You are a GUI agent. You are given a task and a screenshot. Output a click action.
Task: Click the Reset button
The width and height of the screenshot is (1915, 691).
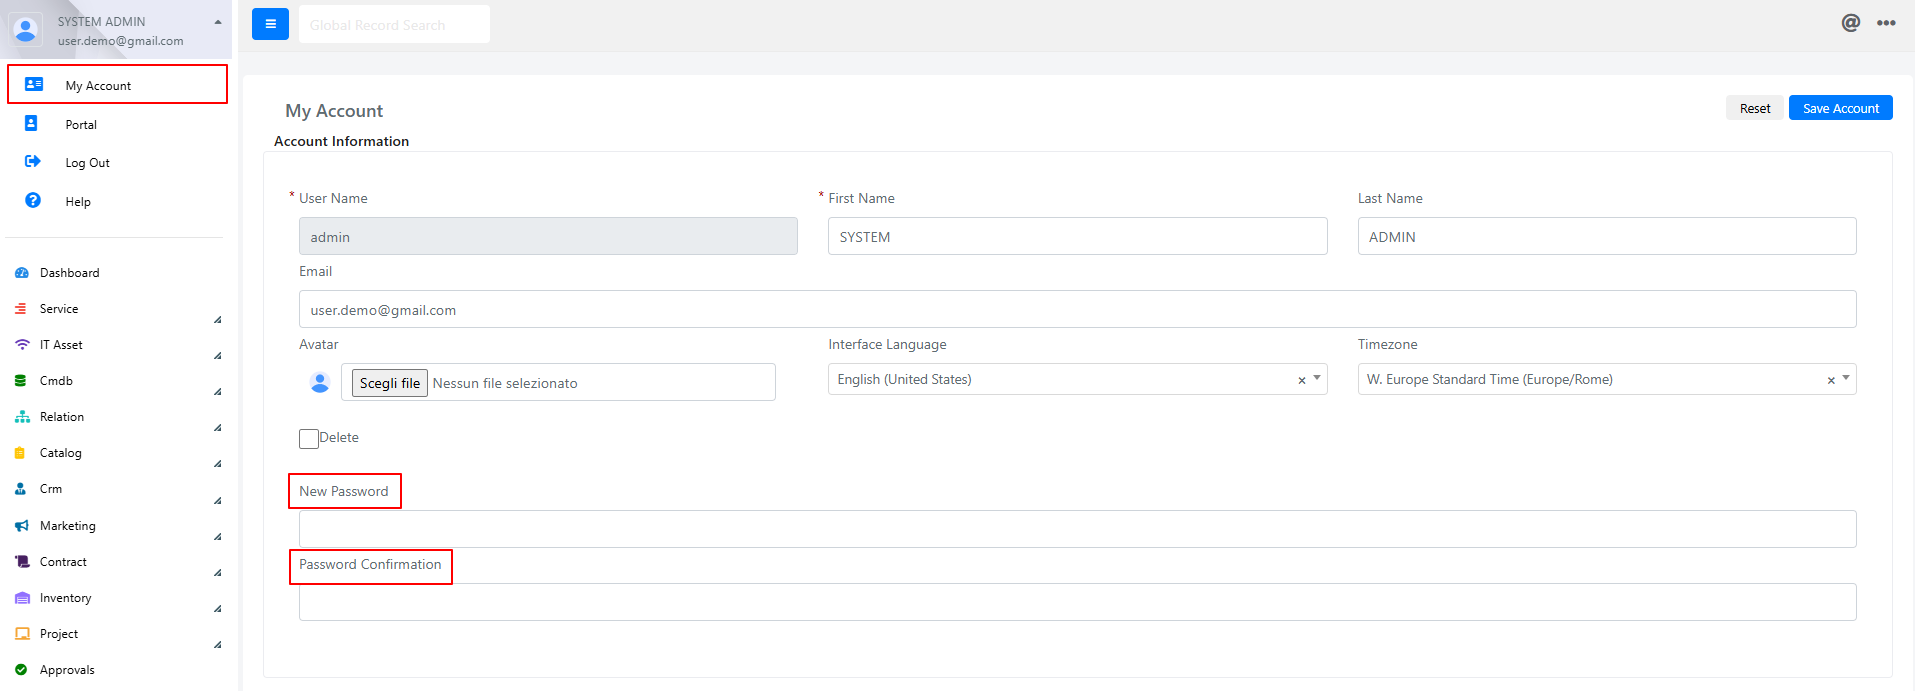[x=1754, y=108]
